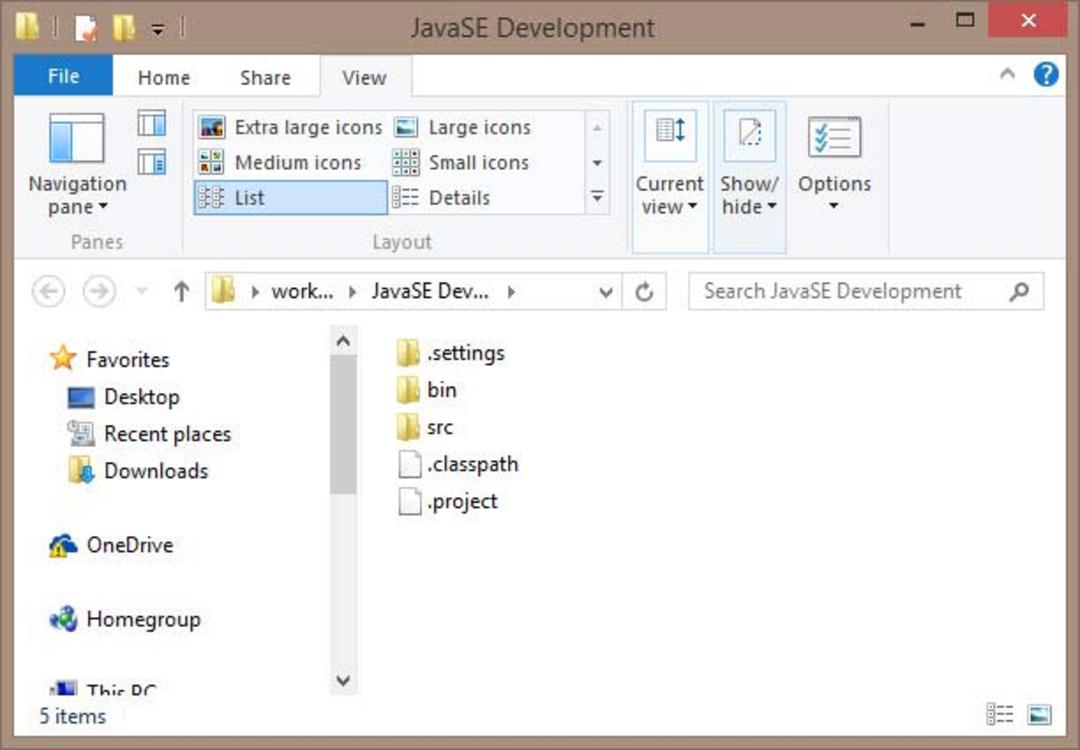Switch to large thumbnails view in status bar
This screenshot has width=1080, height=750.
click(1039, 715)
